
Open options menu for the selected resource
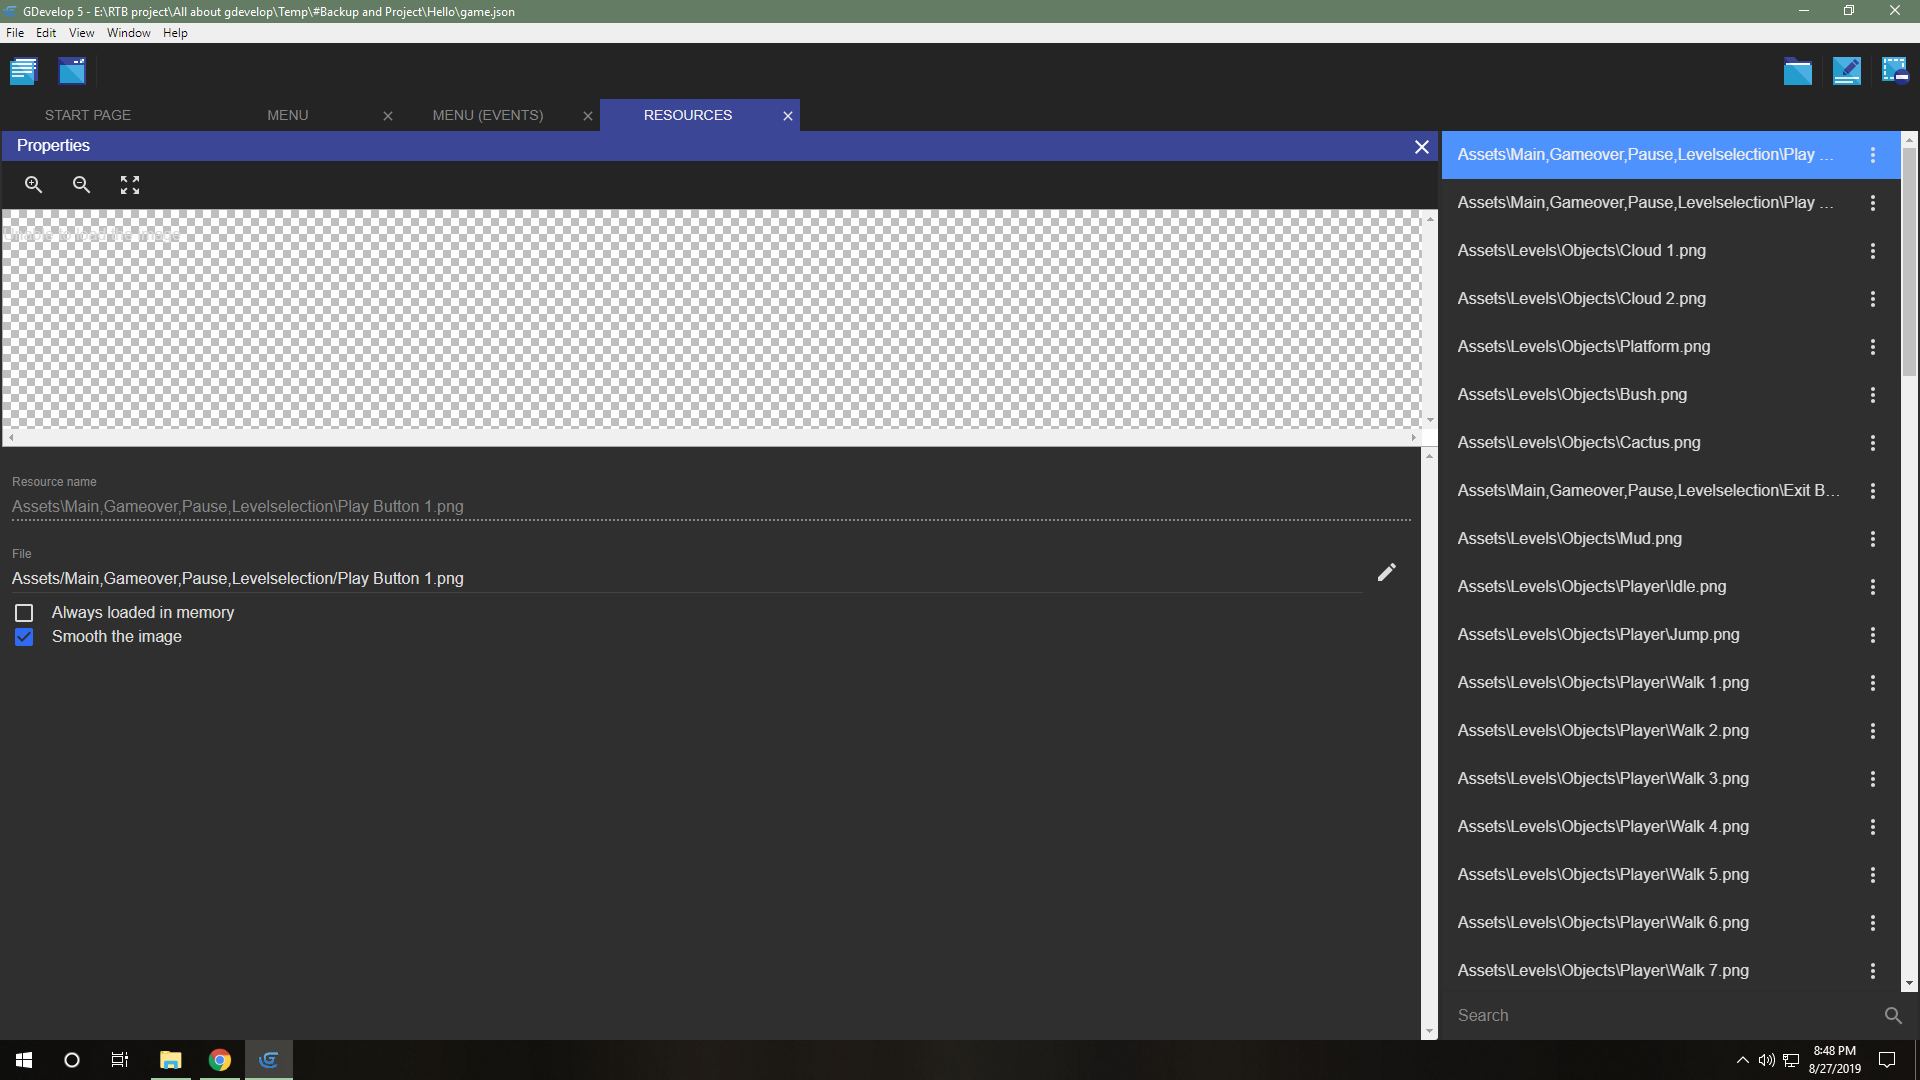(1873, 155)
